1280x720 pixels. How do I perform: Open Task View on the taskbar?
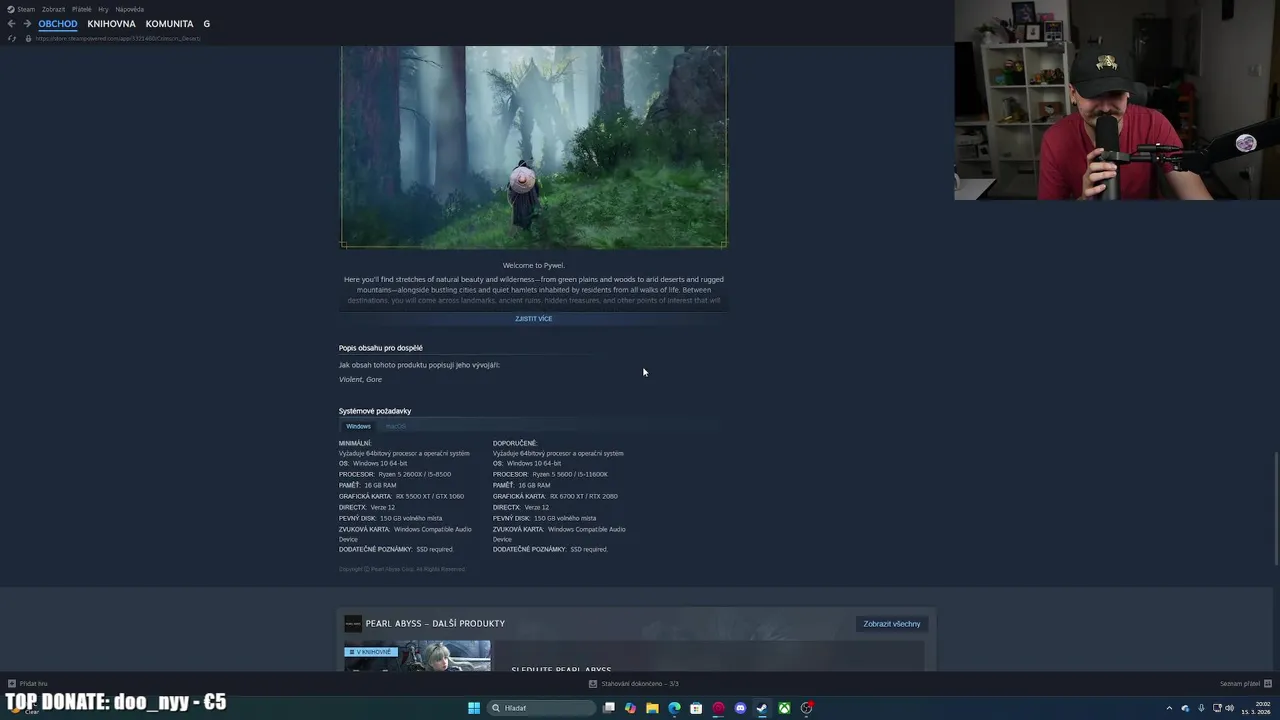608,708
